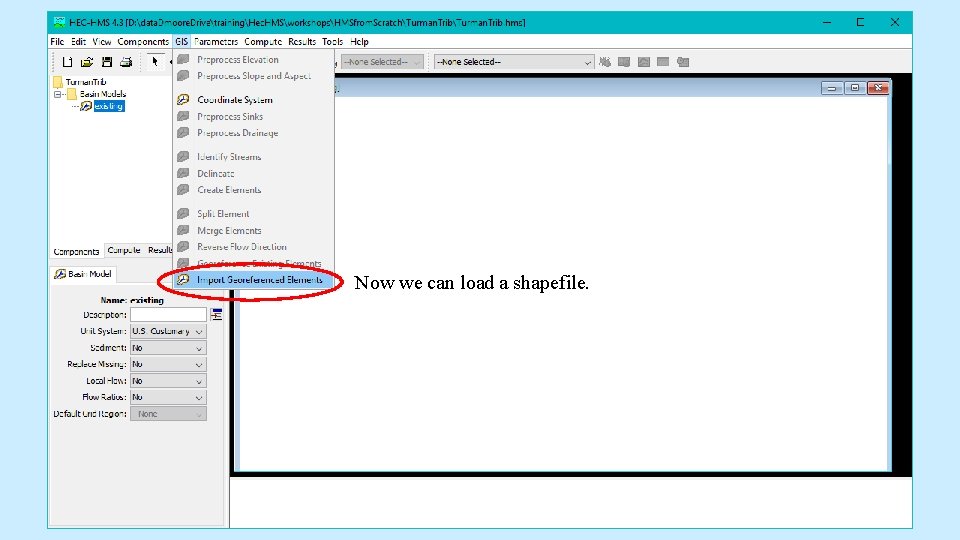Open the Tools menu
Image resolution: width=960 pixels, height=540 pixels.
coord(332,42)
